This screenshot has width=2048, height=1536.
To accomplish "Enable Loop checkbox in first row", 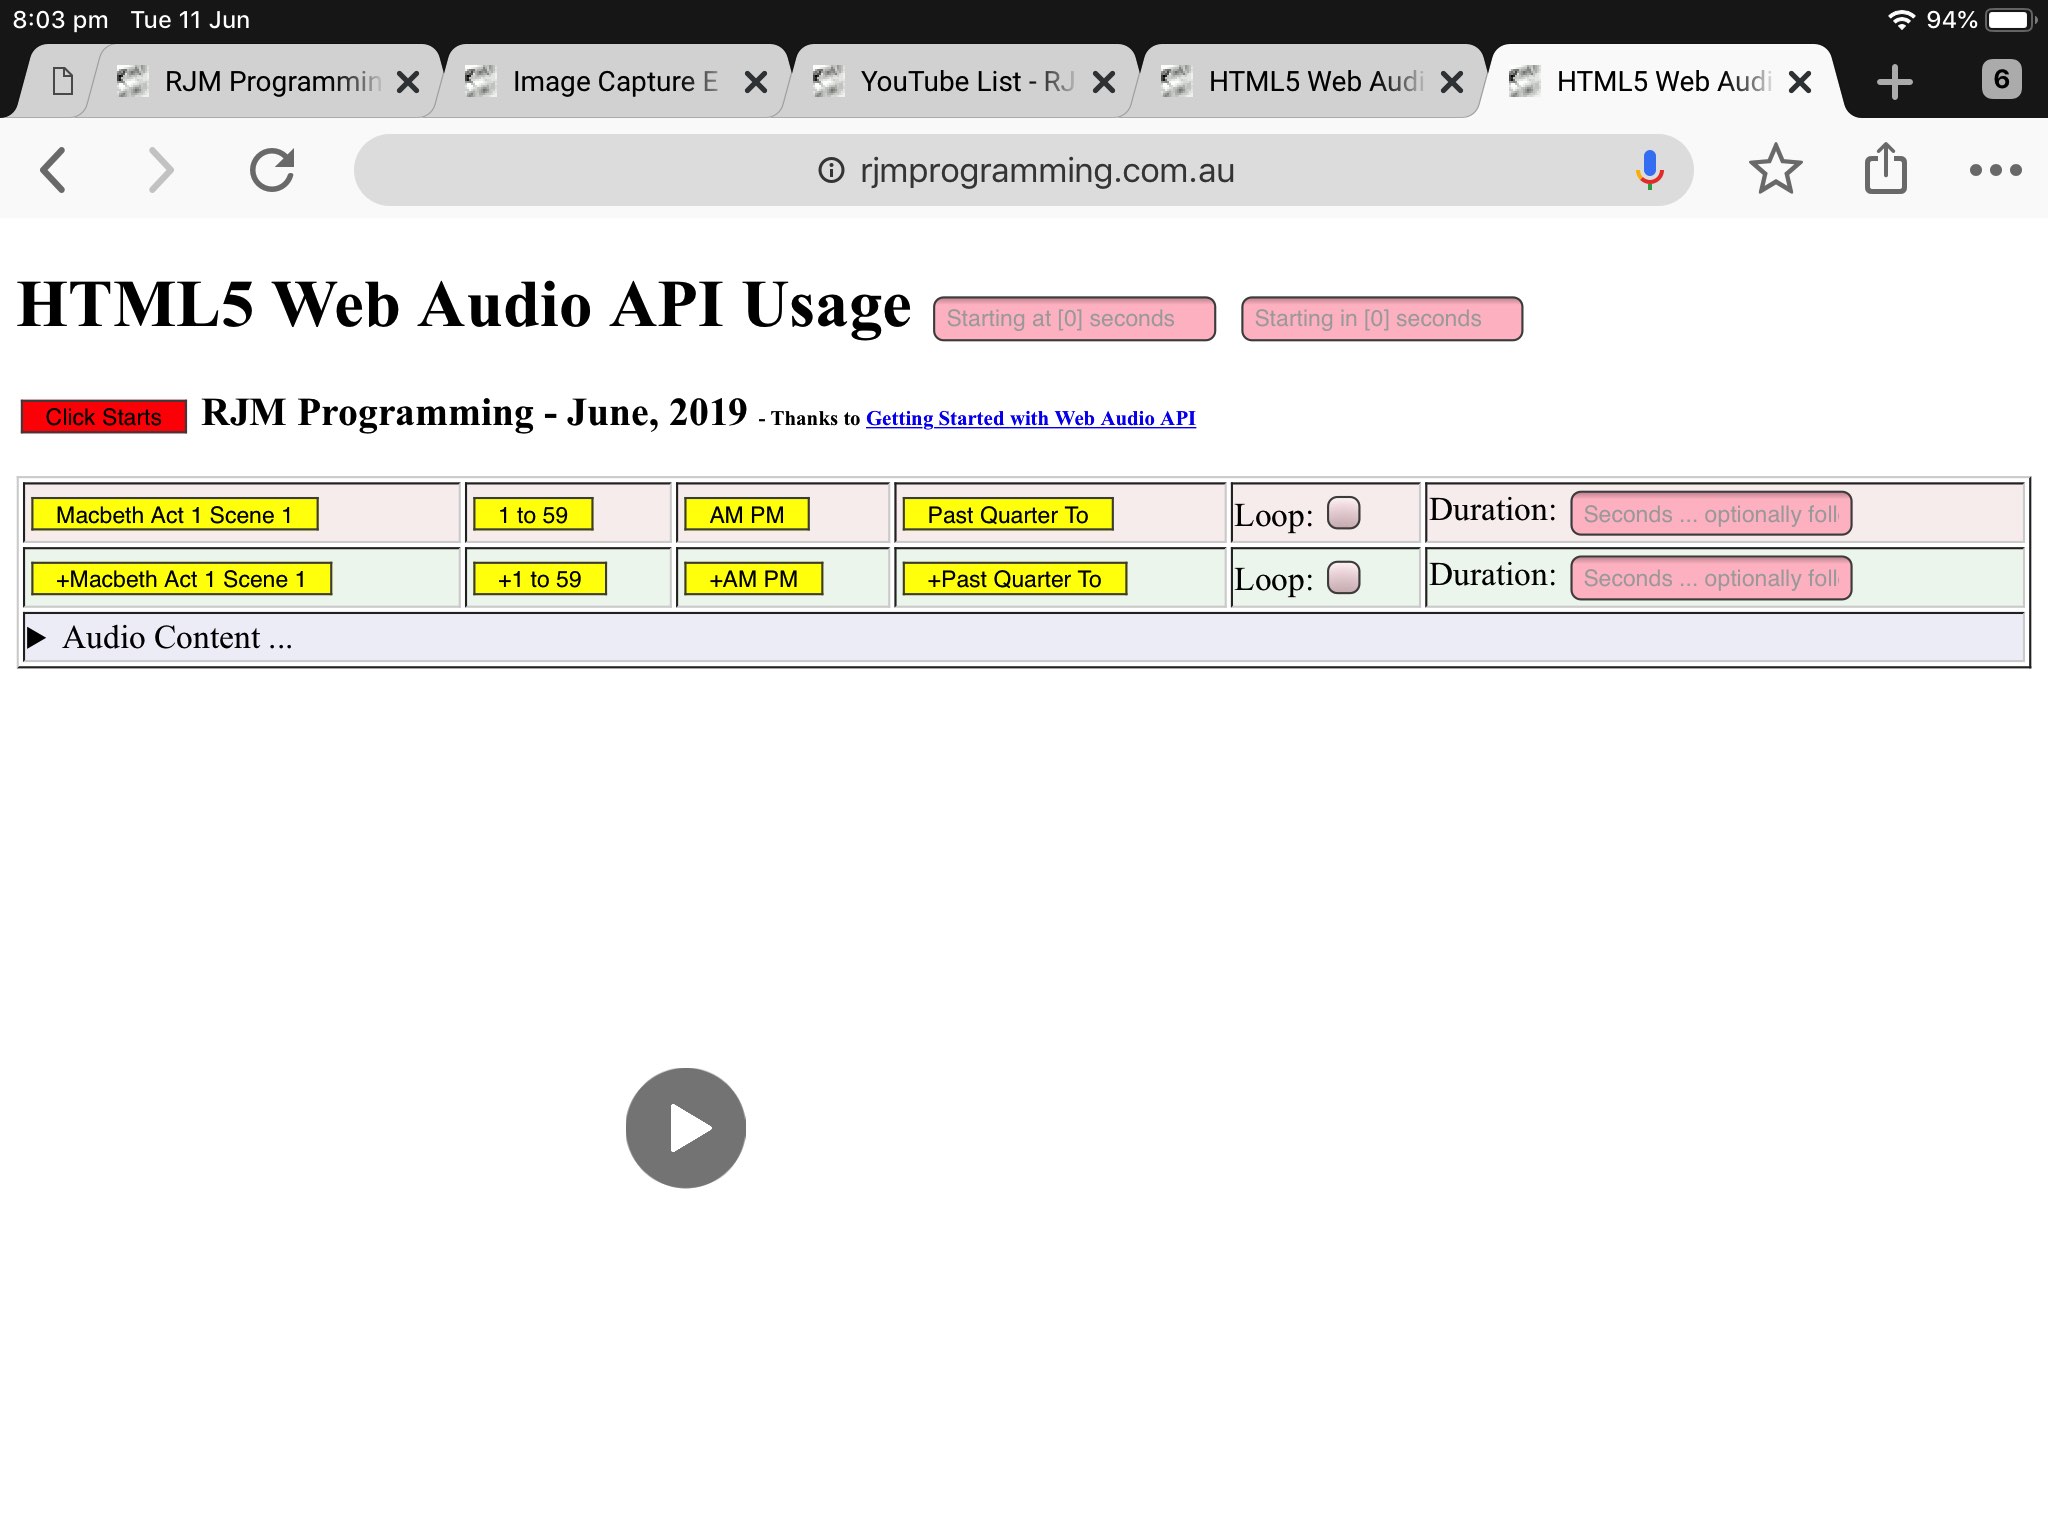I will pyautogui.click(x=1343, y=513).
